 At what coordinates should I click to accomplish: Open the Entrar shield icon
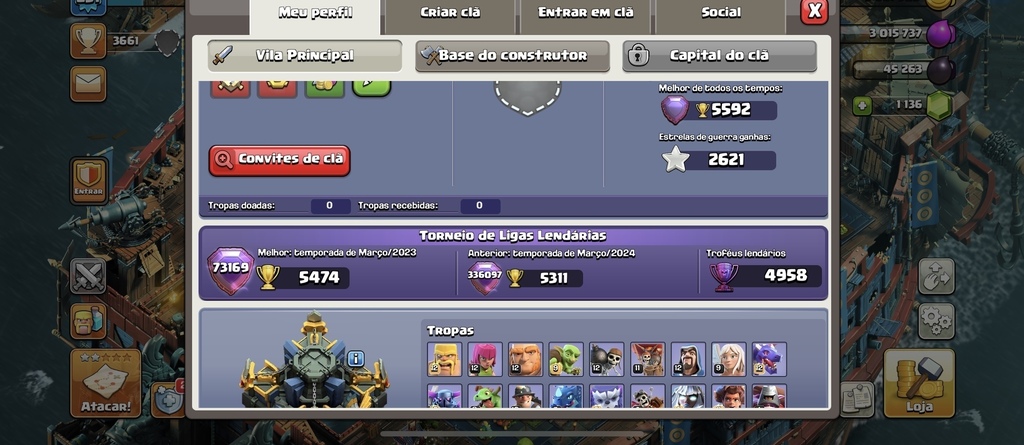[x=88, y=180]
